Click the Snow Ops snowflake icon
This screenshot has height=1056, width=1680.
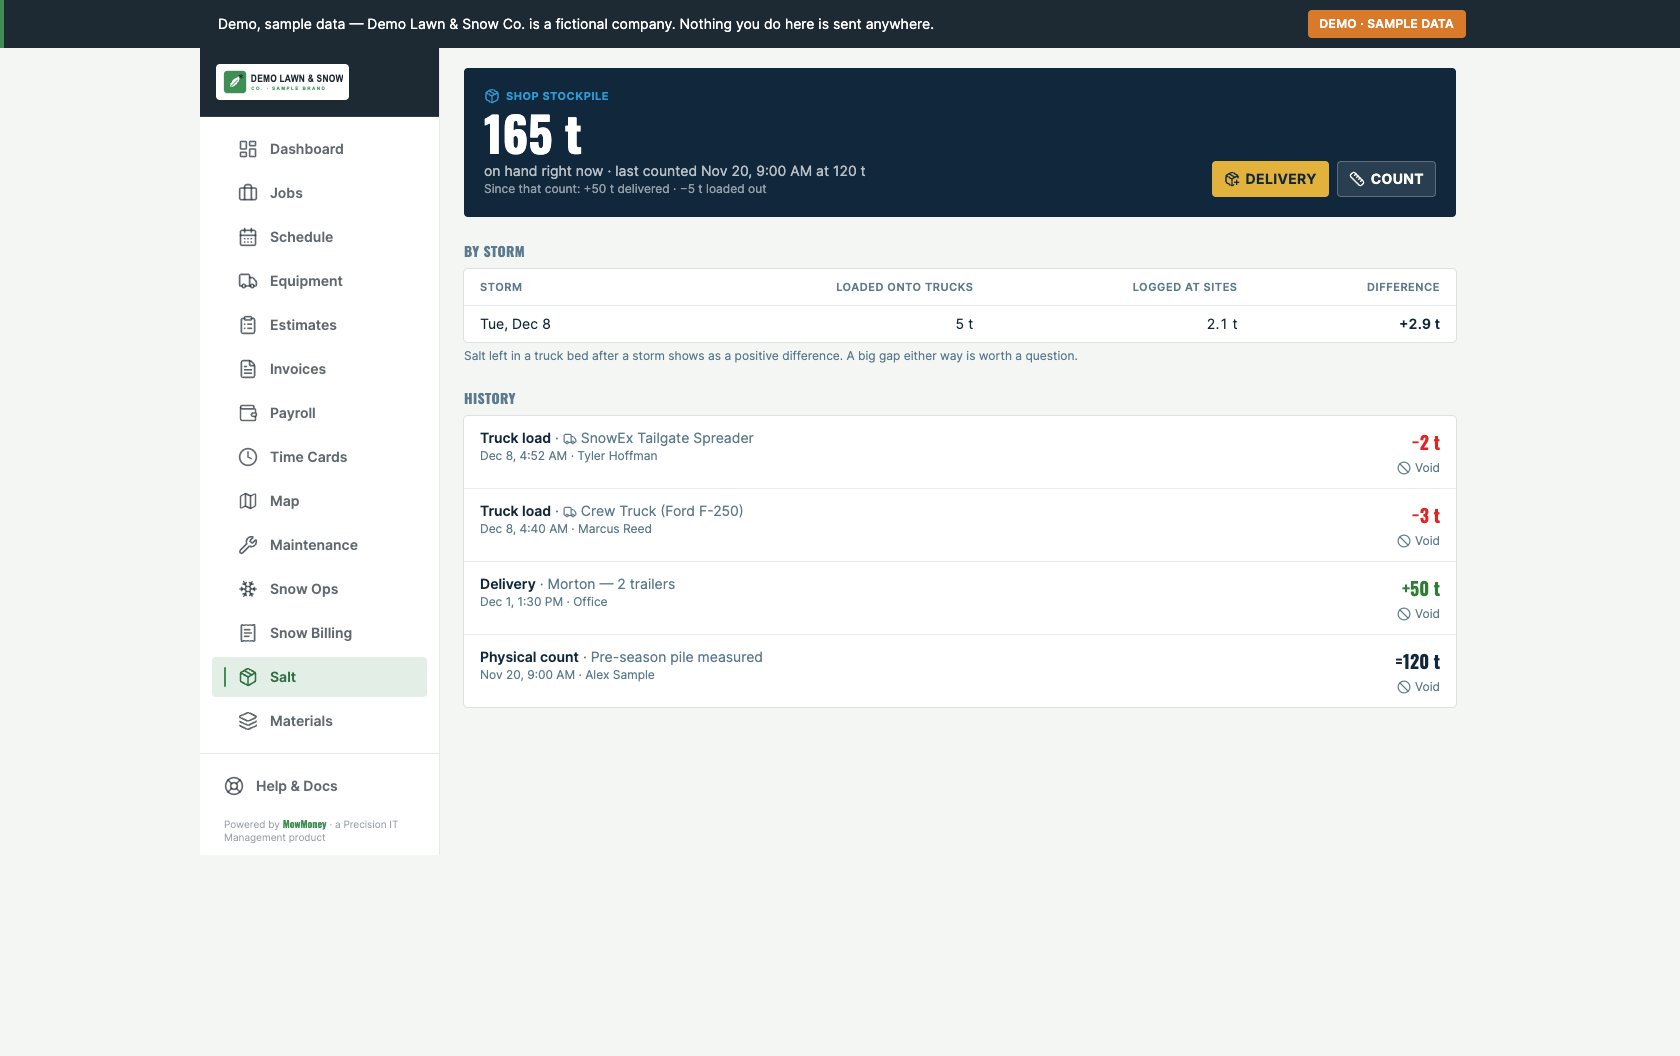pyautogui.click(x=248, y=589)
